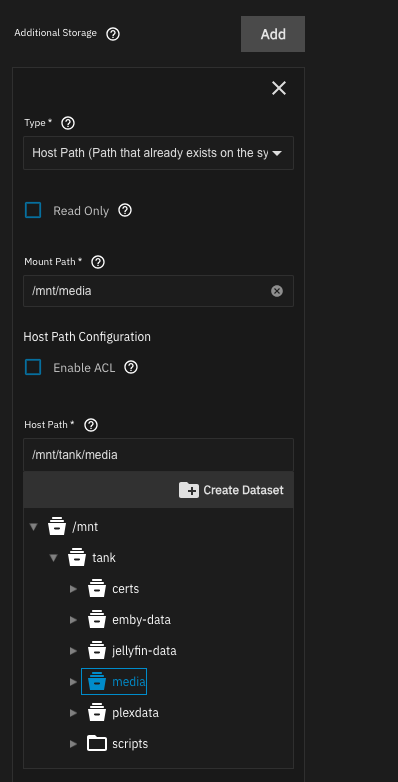Click into the Mount Path input
Image resolution: width=398 pixels, height=782 pixels.
[158, 291]
